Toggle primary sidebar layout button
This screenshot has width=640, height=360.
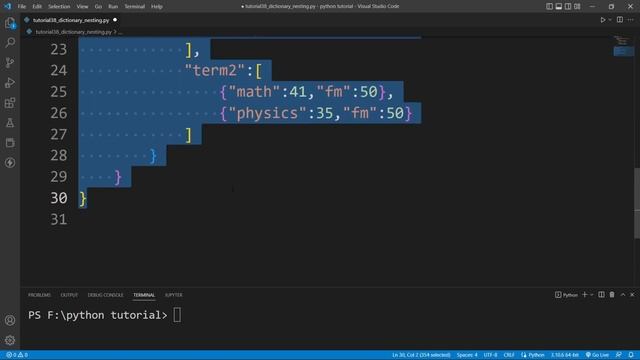549,7
